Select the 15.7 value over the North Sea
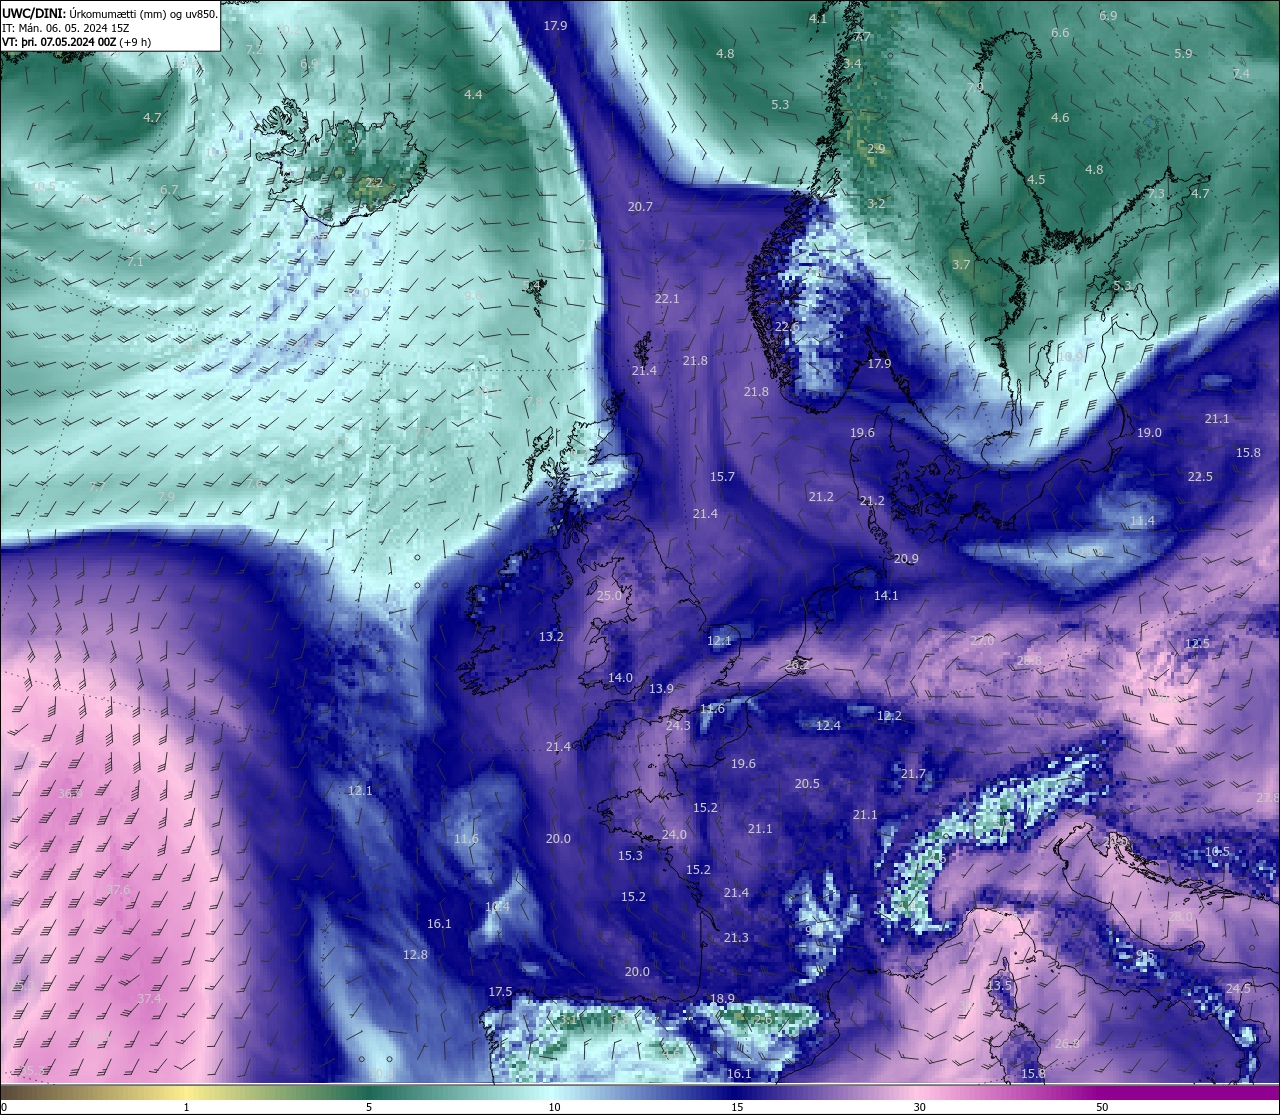Image resolution: width=1280 pixels, height=1115 pixels. point(722,477)
